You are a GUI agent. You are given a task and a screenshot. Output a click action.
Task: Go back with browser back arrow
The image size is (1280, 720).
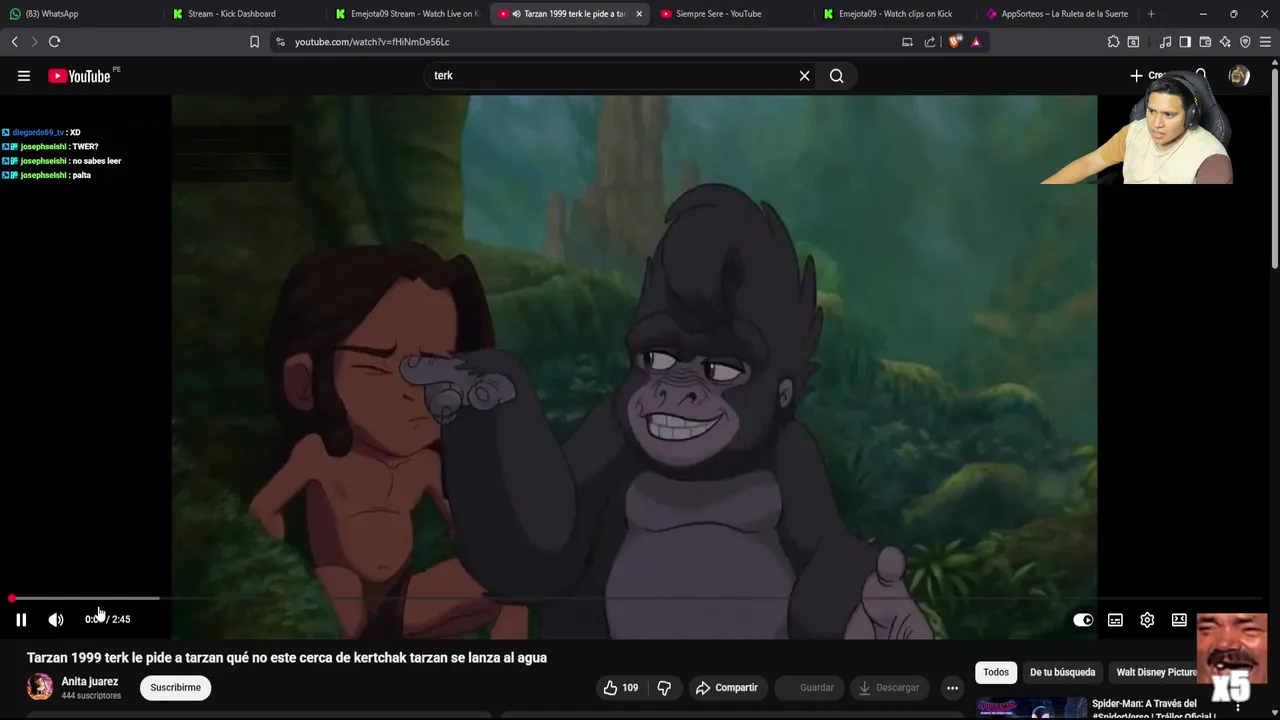click(x=15, y=42)
